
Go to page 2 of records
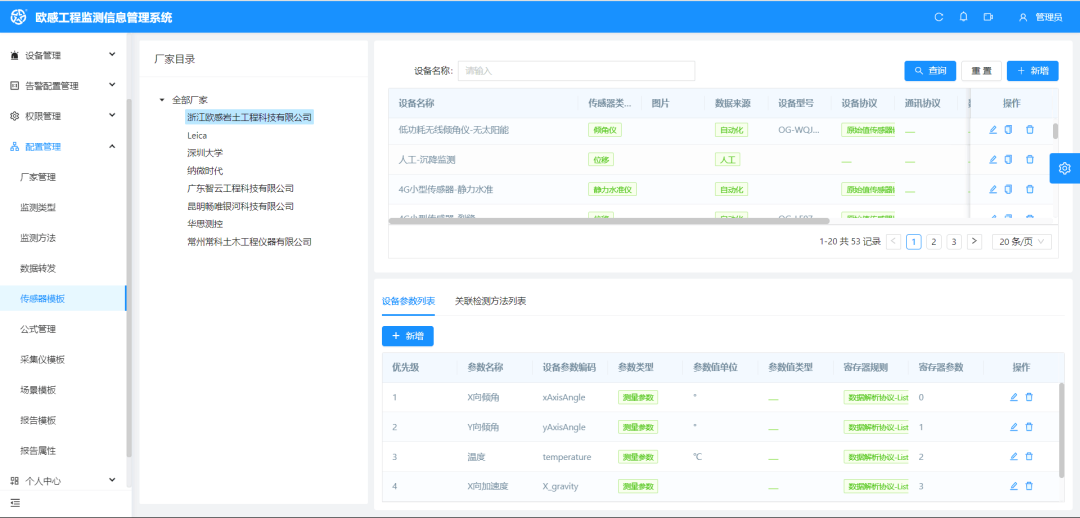933,242
